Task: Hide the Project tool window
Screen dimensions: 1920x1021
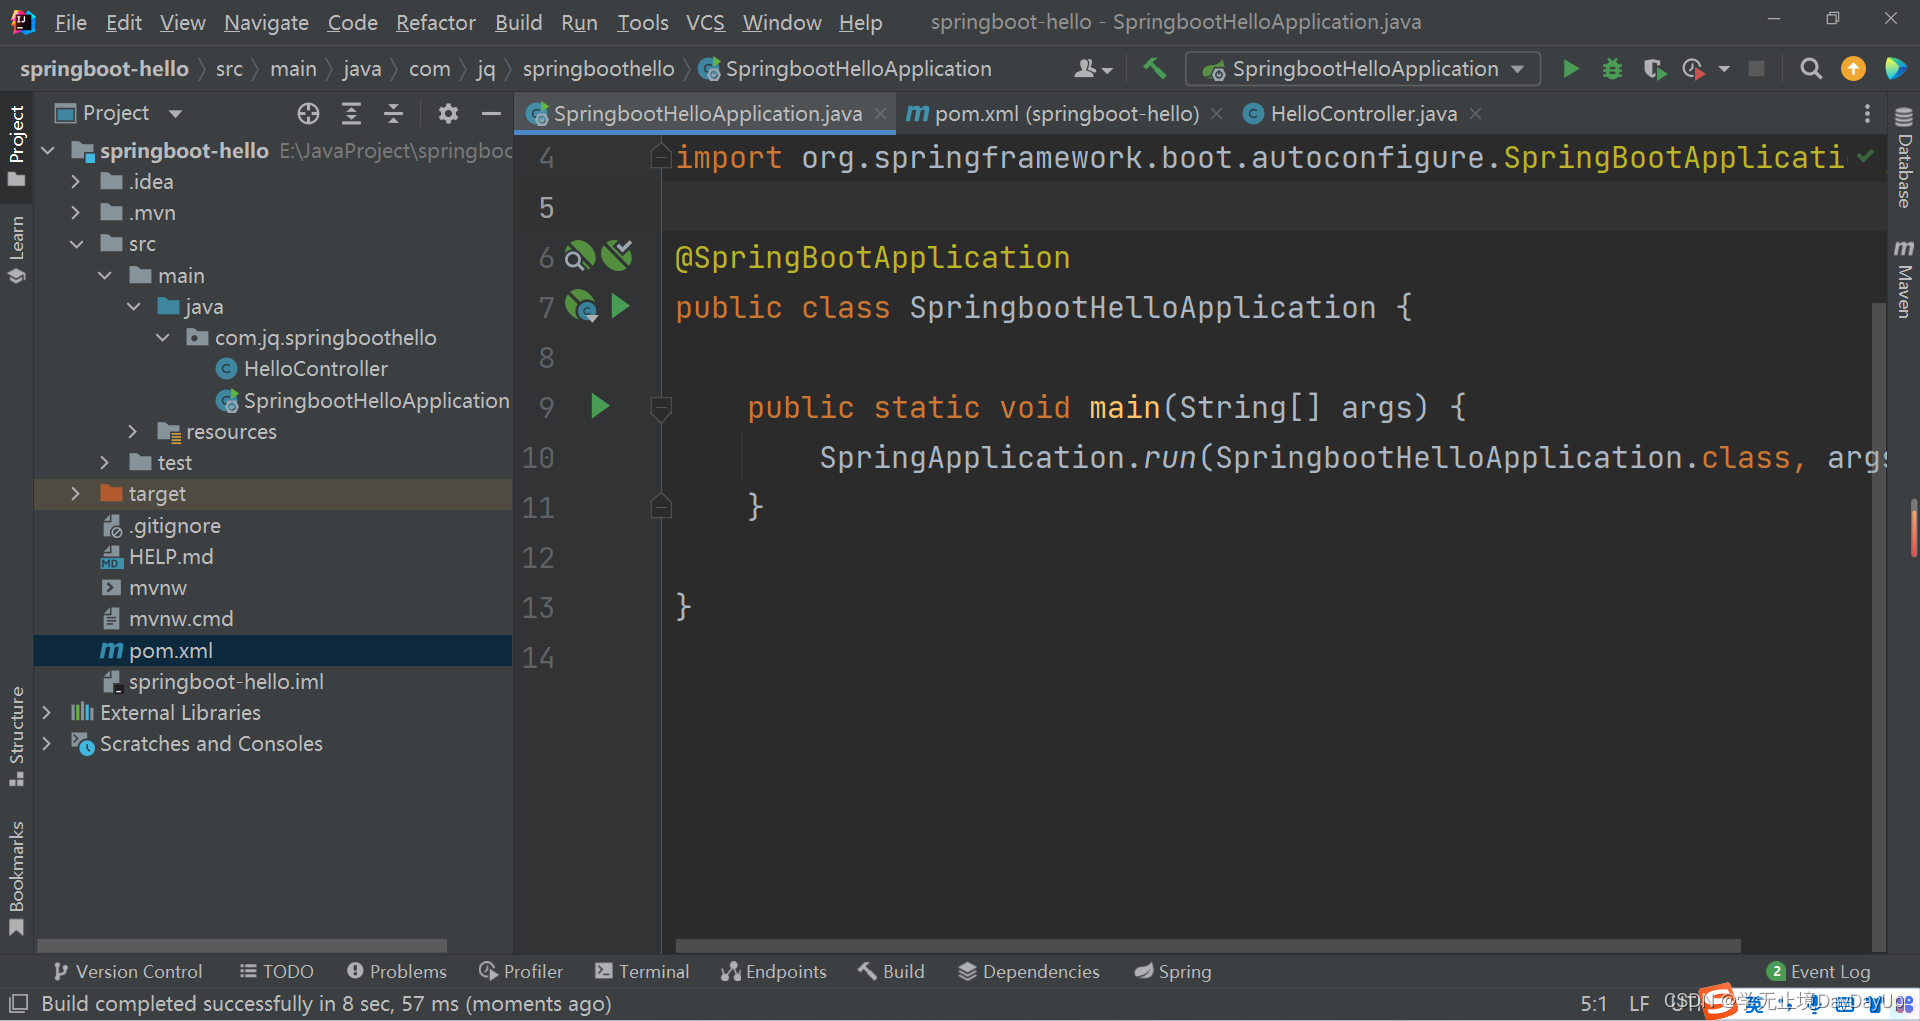Action: pyautogui.click(x=491, y=113)
